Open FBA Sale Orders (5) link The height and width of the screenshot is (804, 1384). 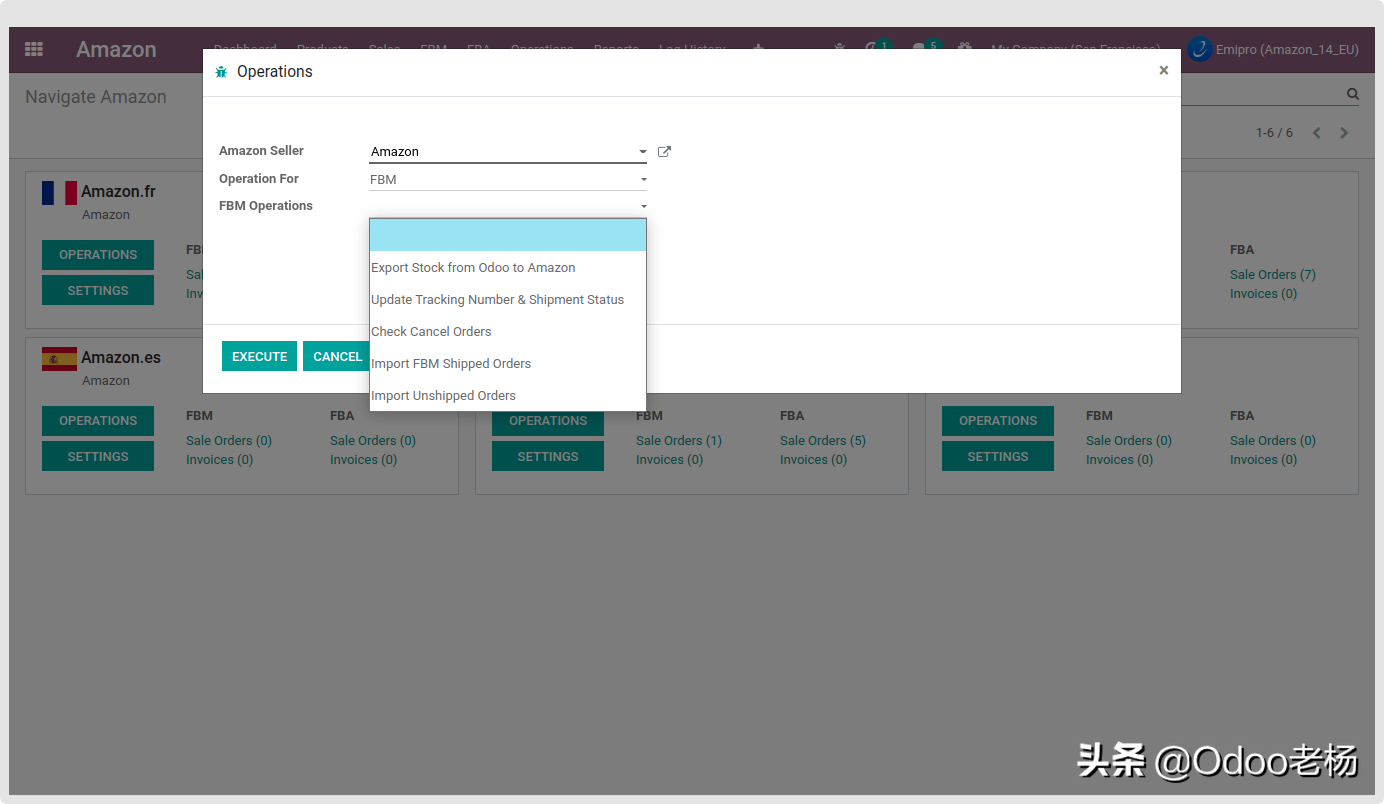pos(823,441)
